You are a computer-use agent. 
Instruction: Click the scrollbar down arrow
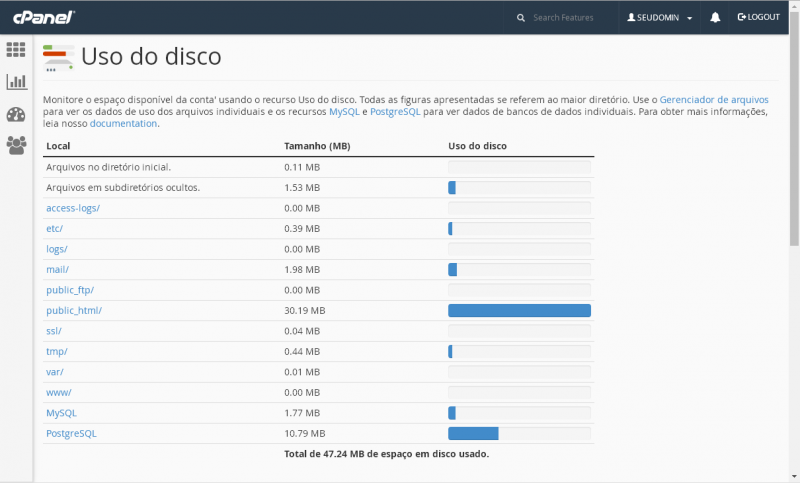click(x=794, y=477)
